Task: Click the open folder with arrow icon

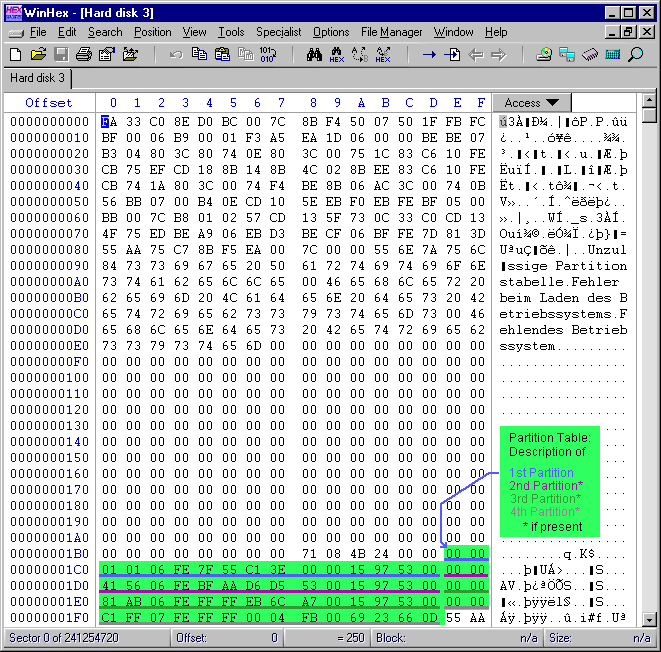Action: click(130, 55)
